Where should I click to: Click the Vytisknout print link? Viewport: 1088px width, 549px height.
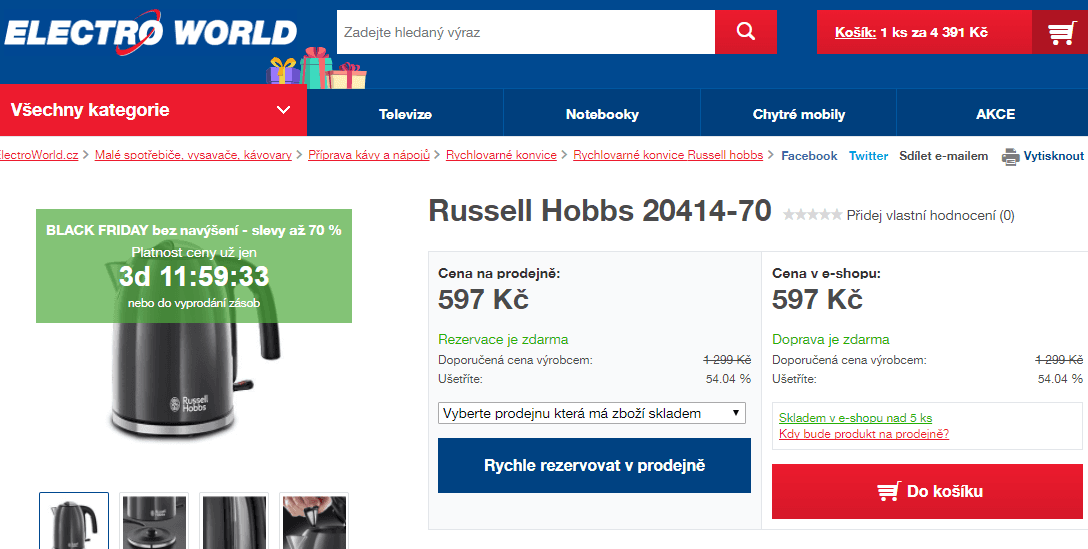(1053, 156)
